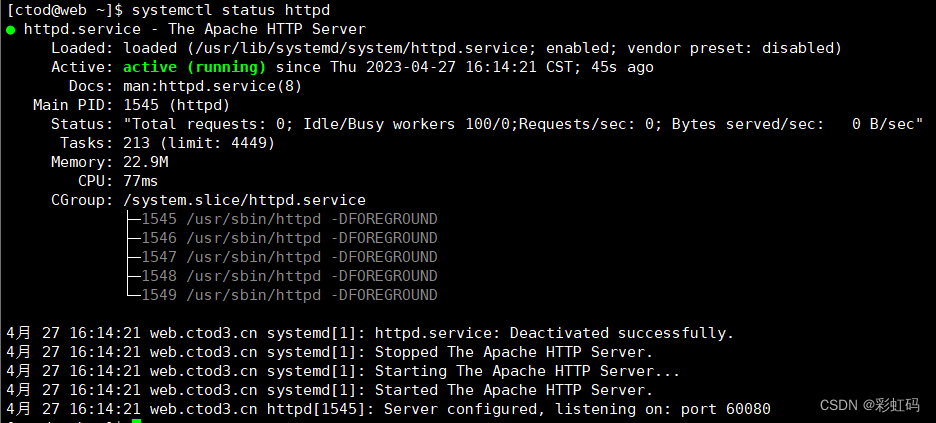Click the process tree entry for PID 1547
Image resolution: width=936 pixels, height=423 pixels.
(x=289, y=257)
